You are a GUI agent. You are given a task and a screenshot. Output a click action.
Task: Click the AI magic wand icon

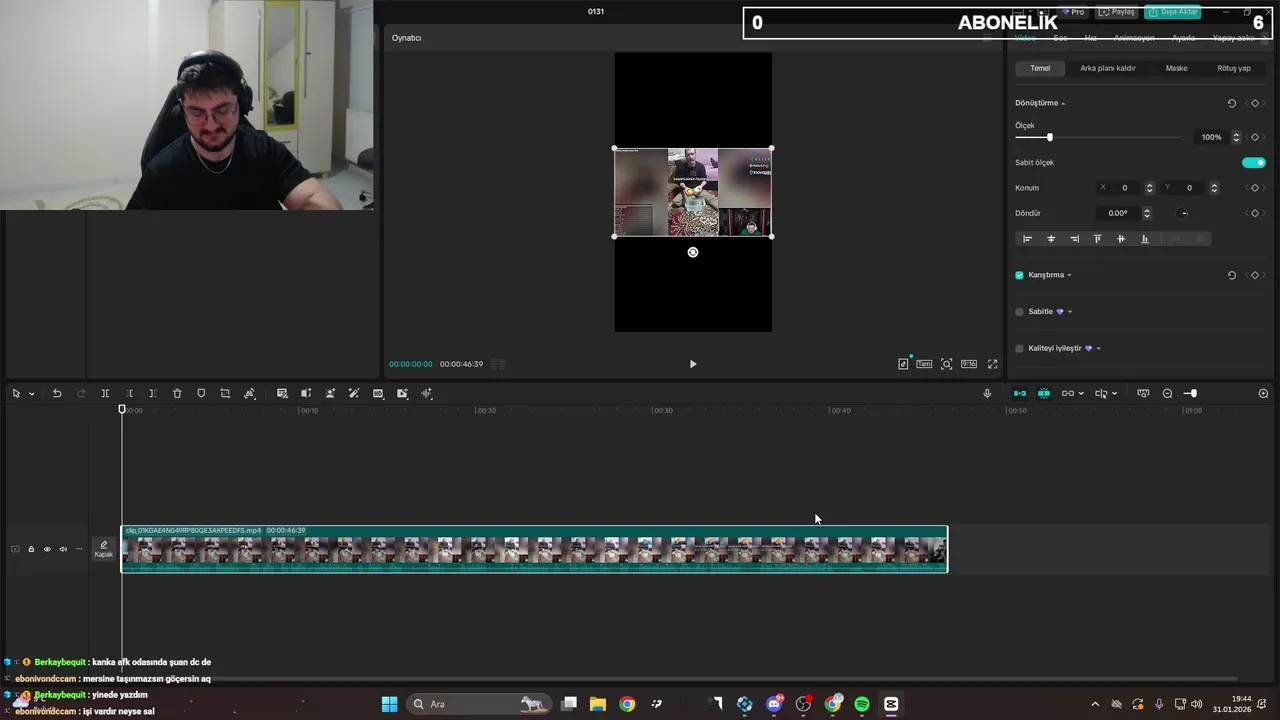(x=354, y=394)
